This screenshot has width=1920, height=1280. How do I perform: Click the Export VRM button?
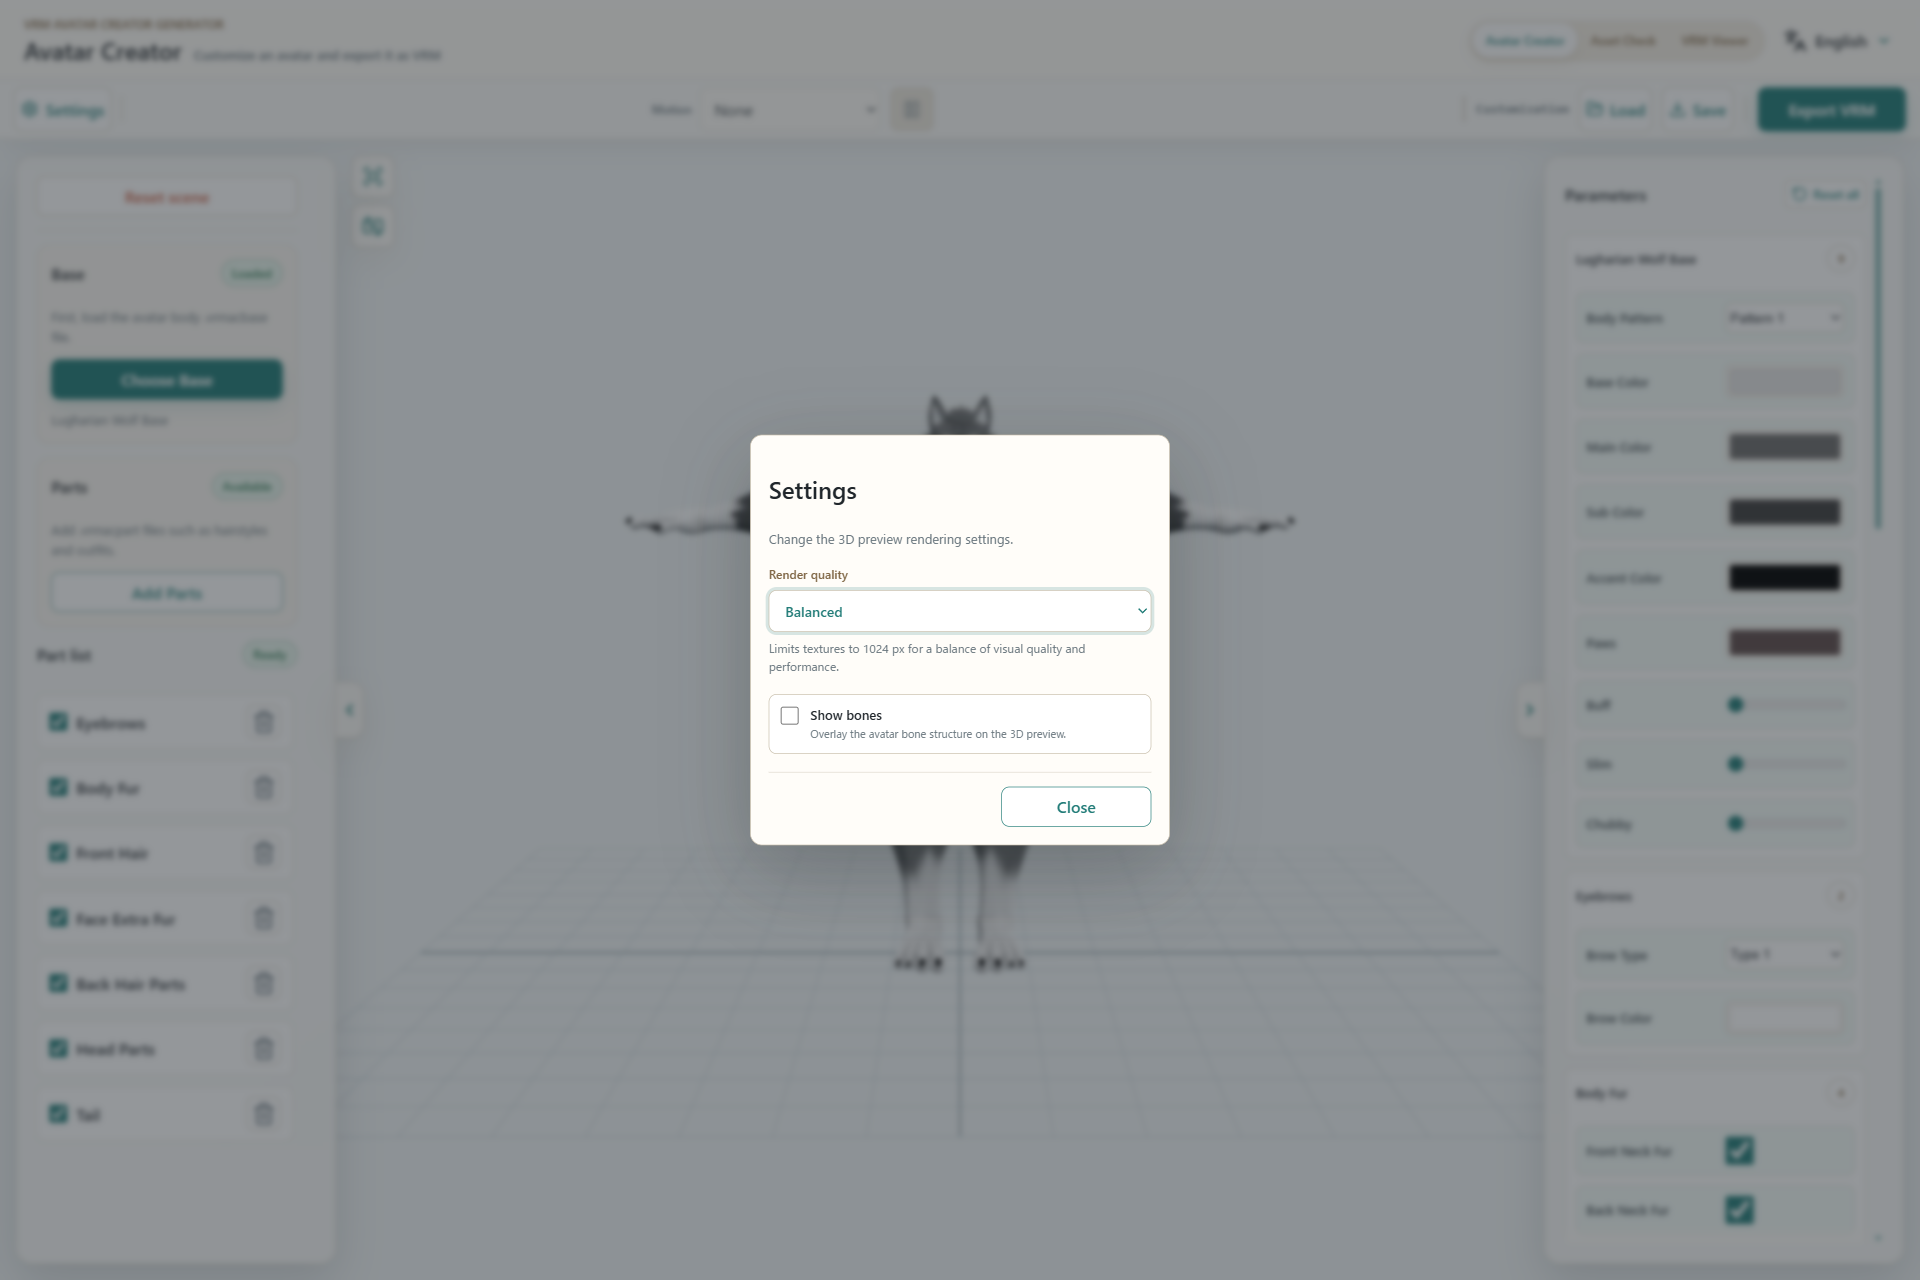1831,110
